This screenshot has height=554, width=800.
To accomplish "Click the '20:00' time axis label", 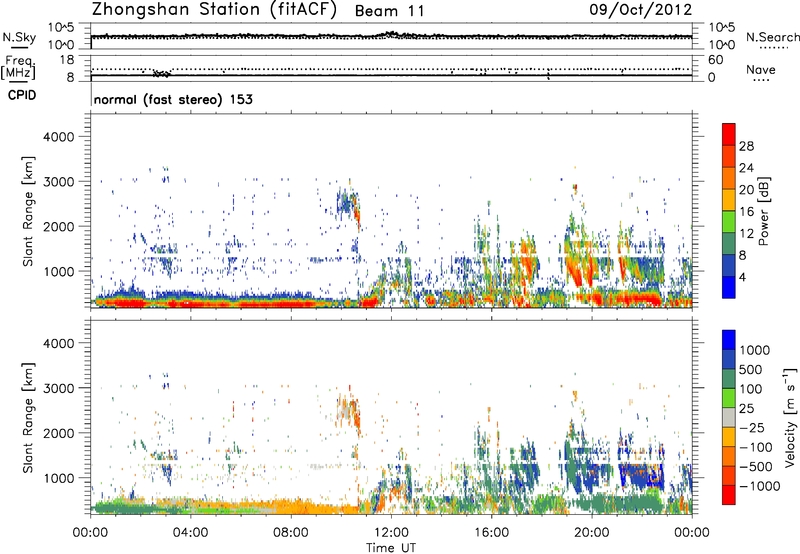I will click(591, 533).
